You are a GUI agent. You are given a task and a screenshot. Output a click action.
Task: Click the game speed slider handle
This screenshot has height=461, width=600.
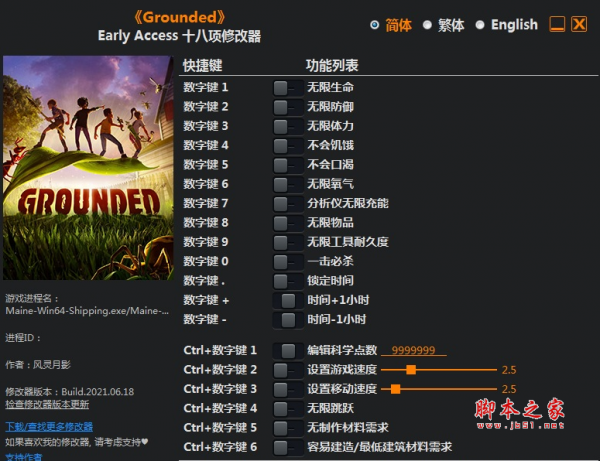[x=411, y=370]
